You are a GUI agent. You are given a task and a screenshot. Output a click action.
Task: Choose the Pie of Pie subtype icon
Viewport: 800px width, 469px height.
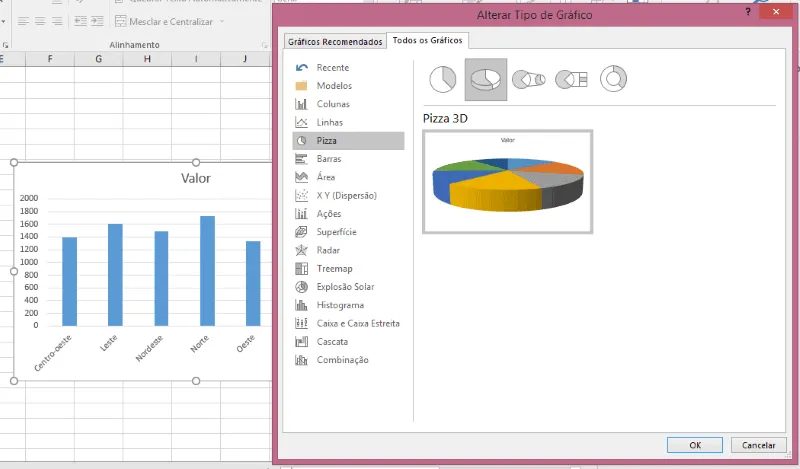[x=529, y=79]
